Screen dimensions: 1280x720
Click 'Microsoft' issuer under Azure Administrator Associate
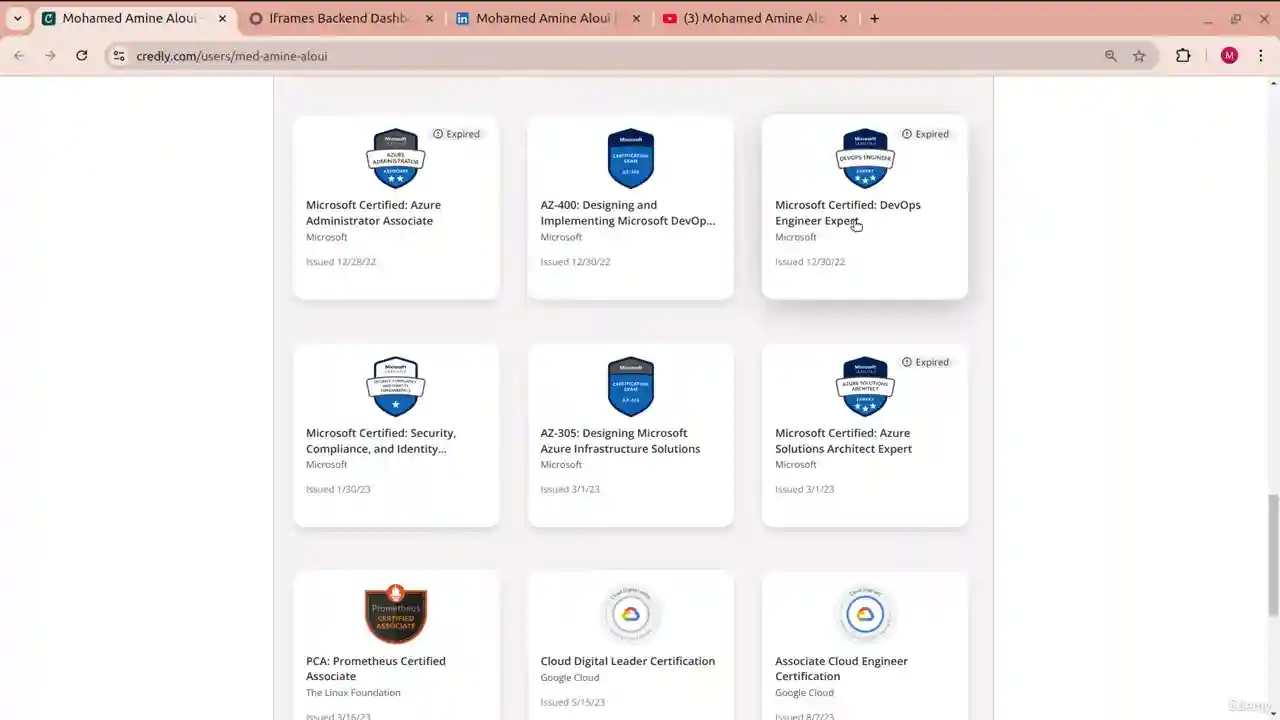point(327,238)
